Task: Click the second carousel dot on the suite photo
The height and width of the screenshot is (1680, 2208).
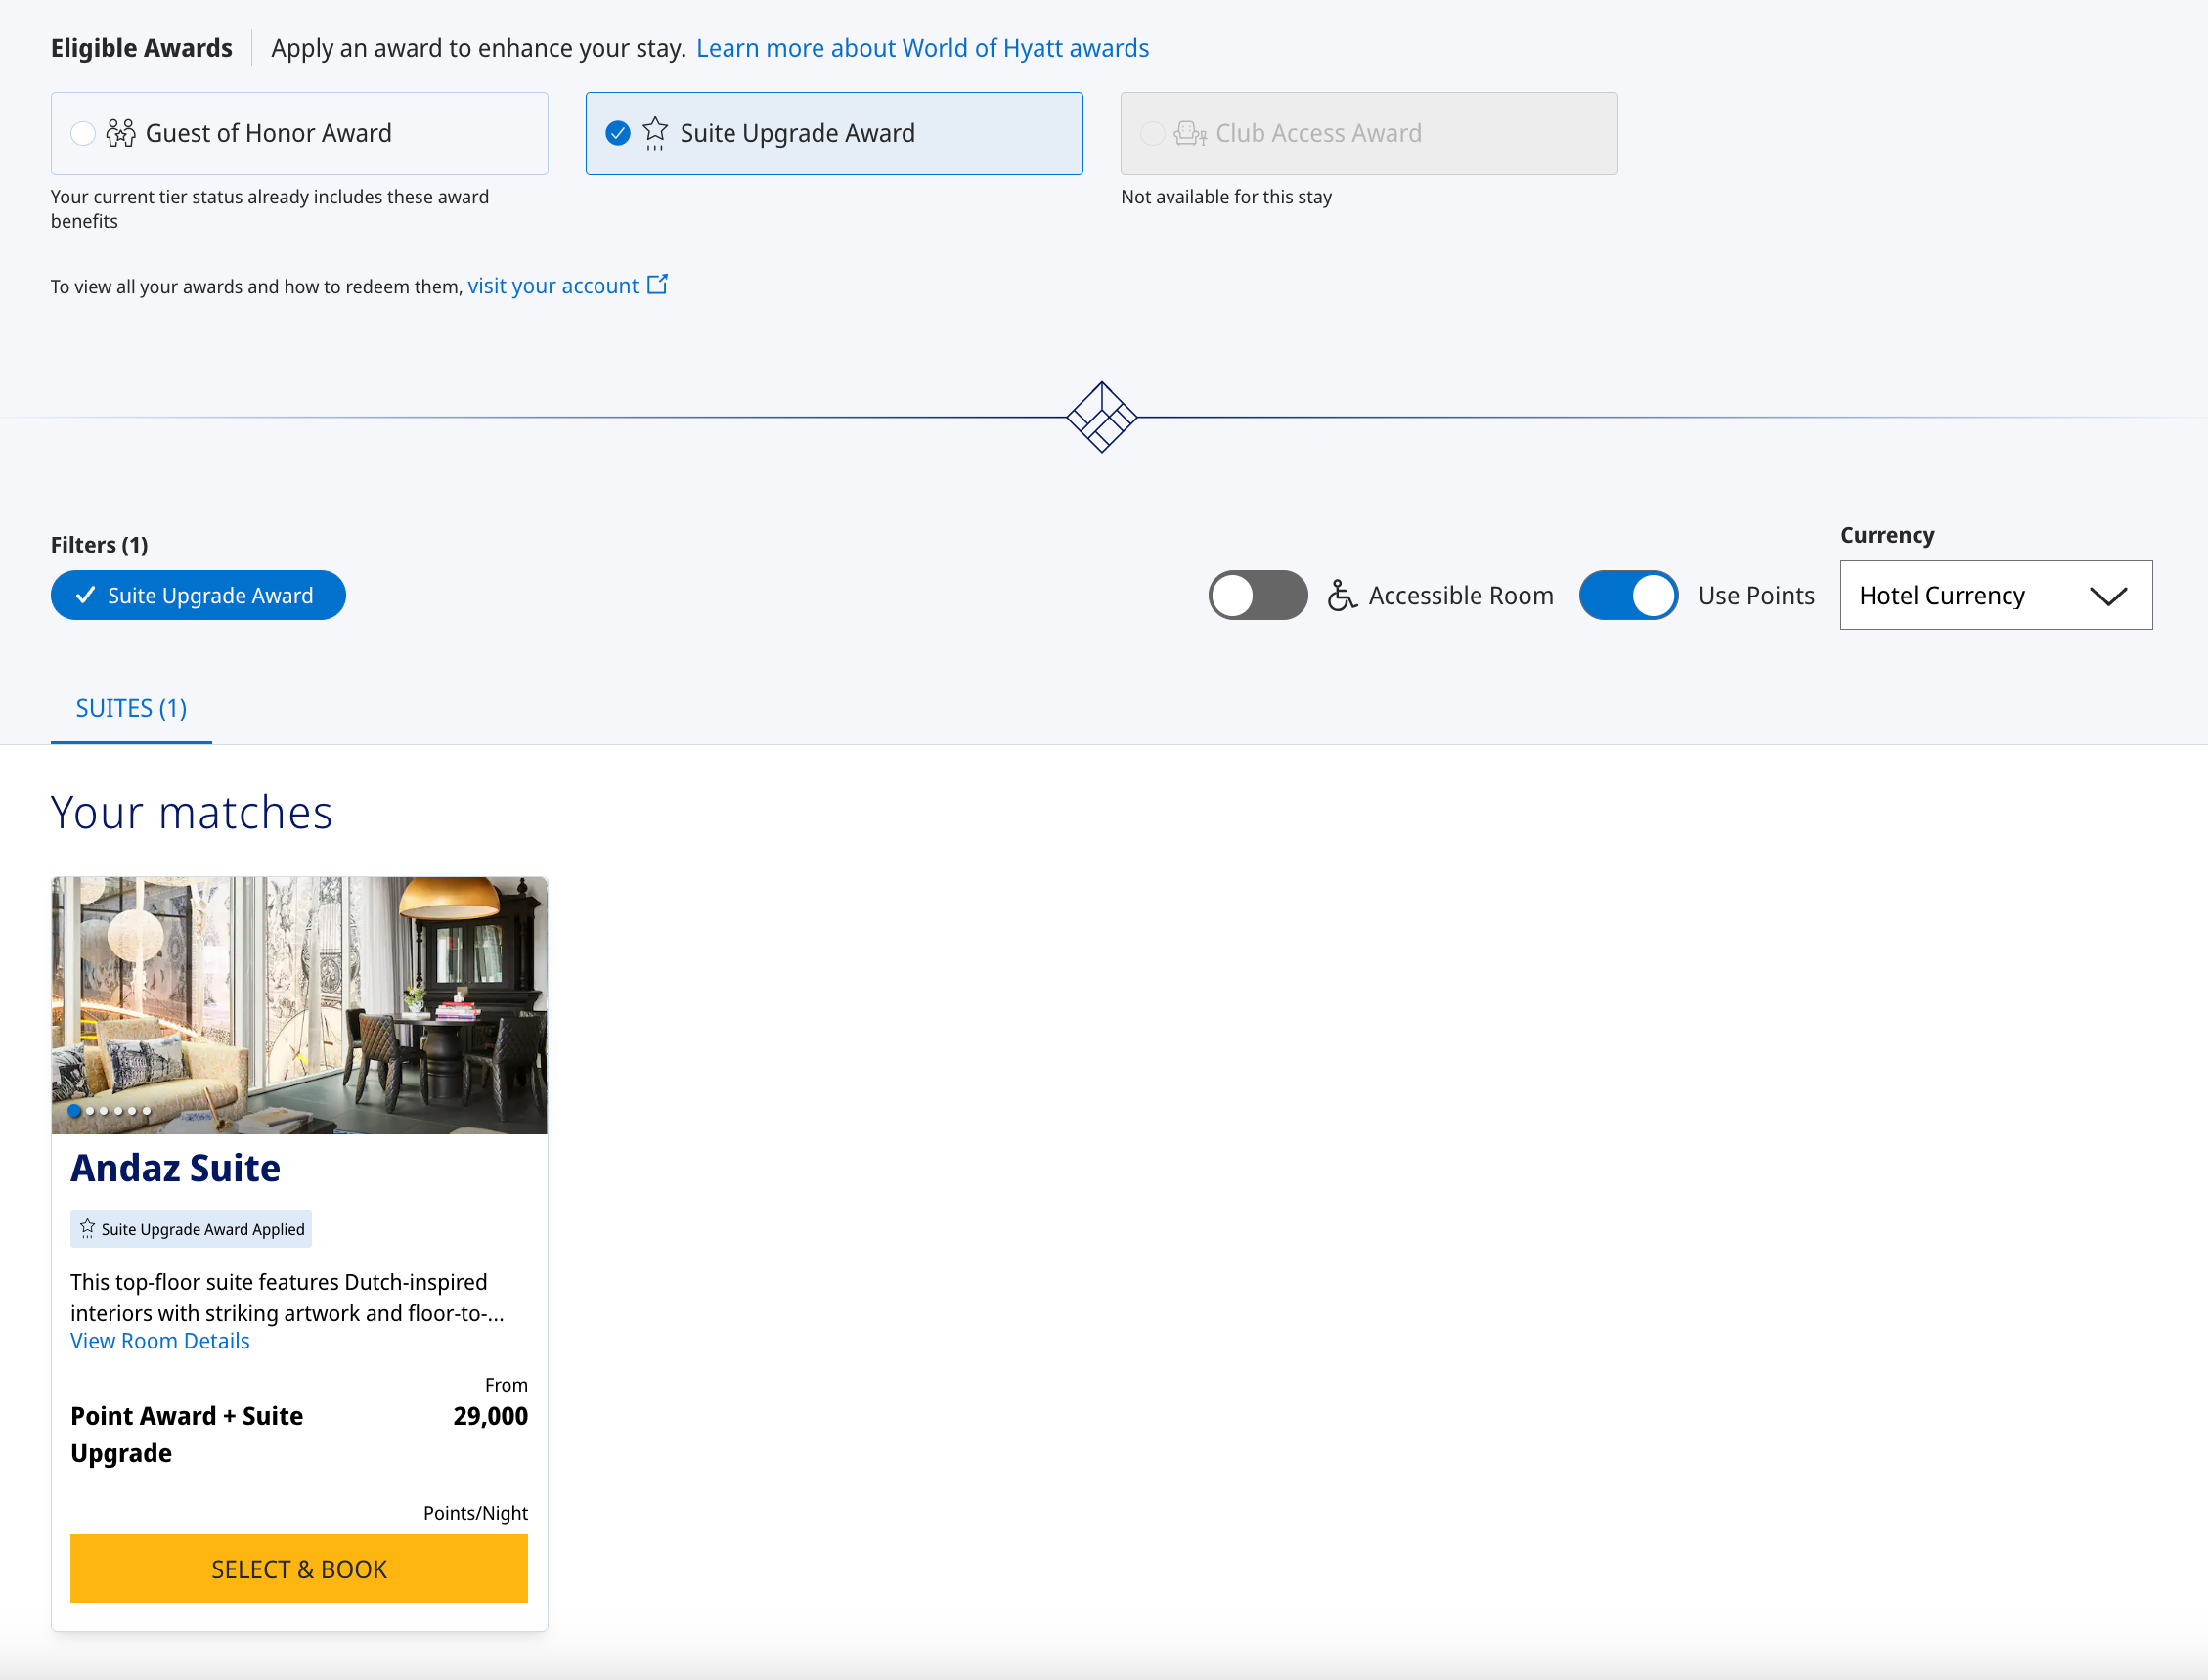Action: 90,1111
